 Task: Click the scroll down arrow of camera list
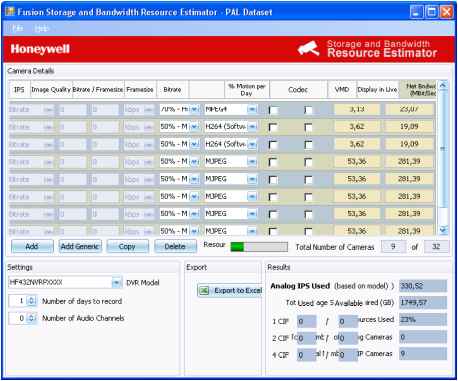click(x=443, y=230)
